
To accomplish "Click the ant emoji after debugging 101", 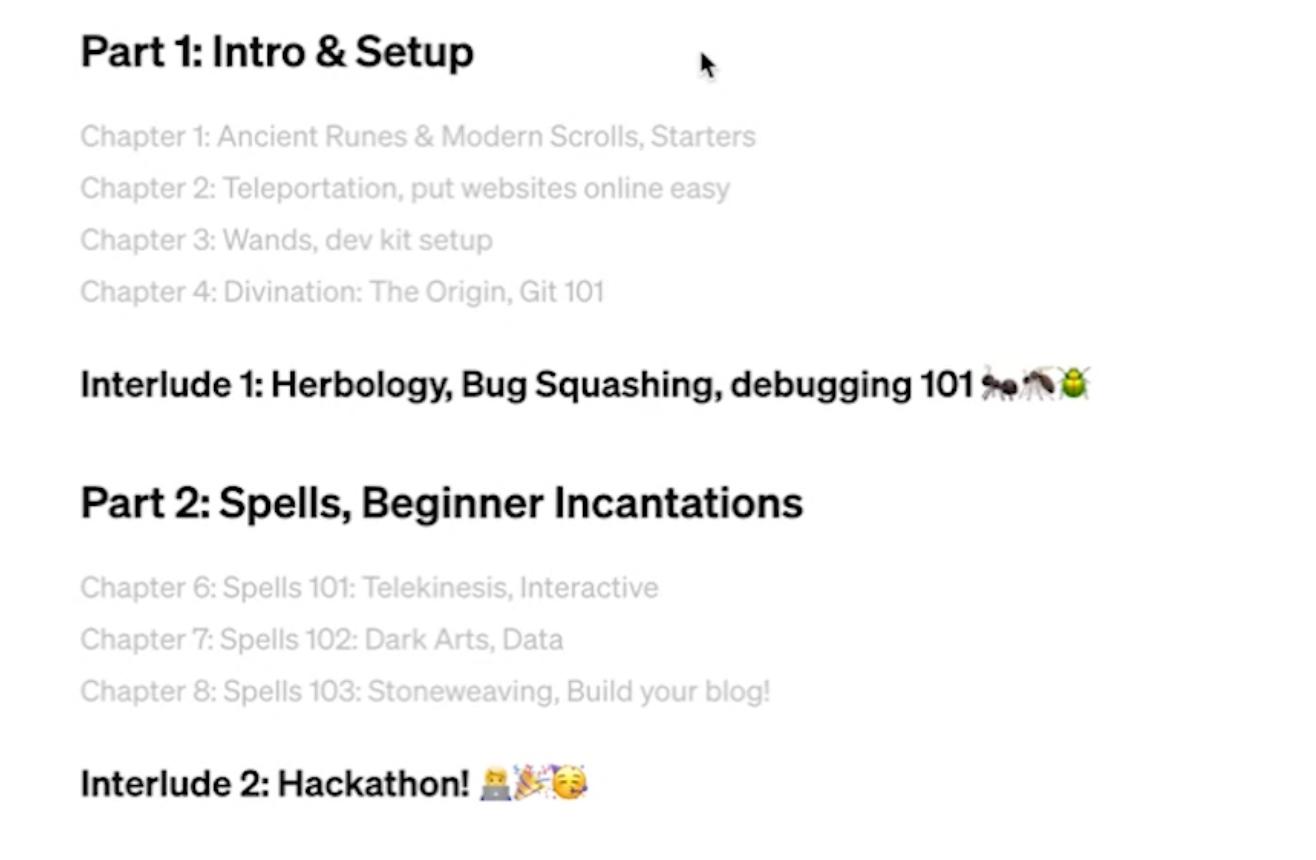I will pyautogui.click(x=998, y=384).
